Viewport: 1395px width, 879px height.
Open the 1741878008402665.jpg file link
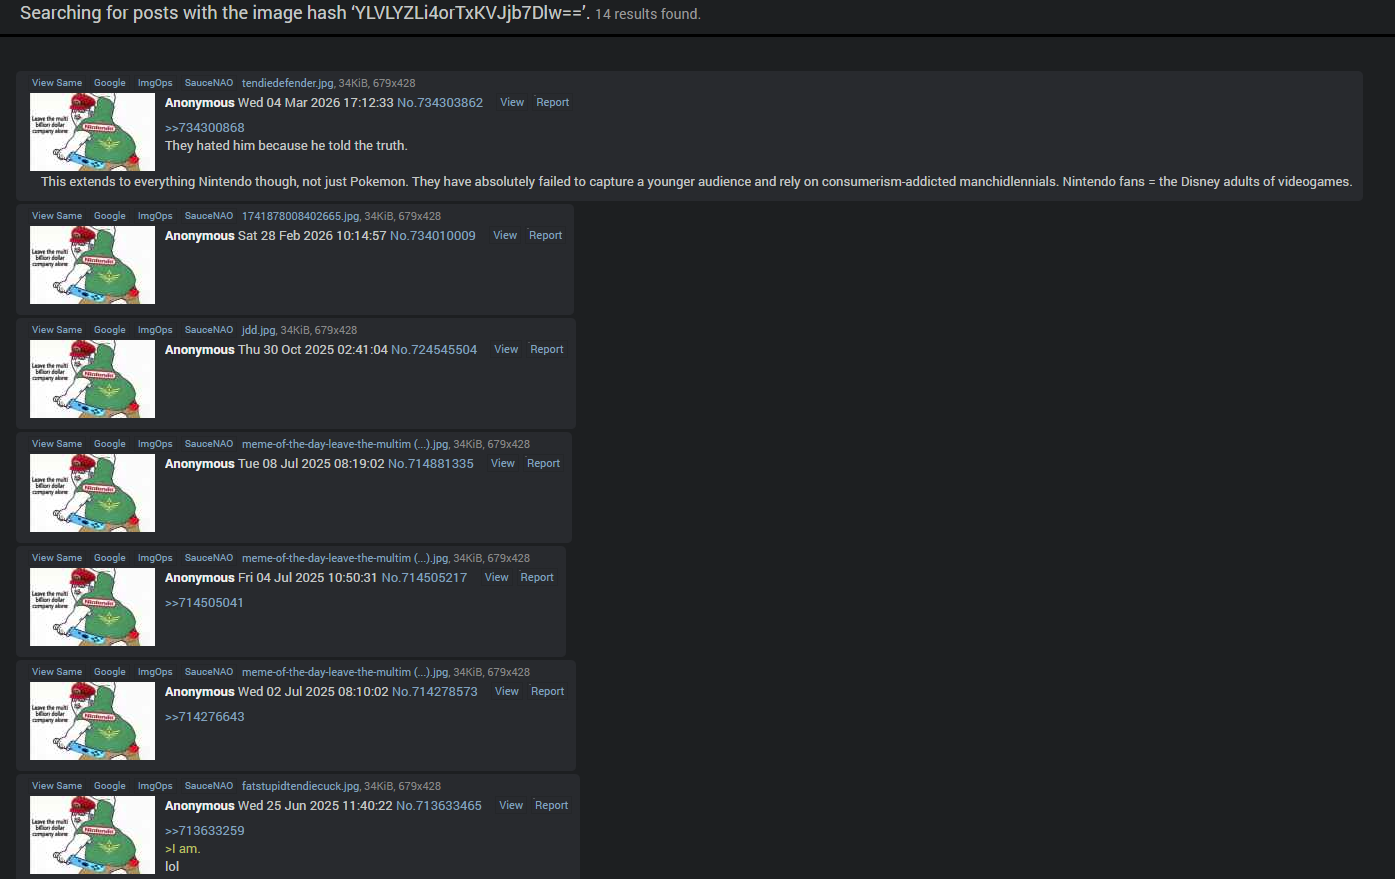pyautogui.click(x=300, y=216)
